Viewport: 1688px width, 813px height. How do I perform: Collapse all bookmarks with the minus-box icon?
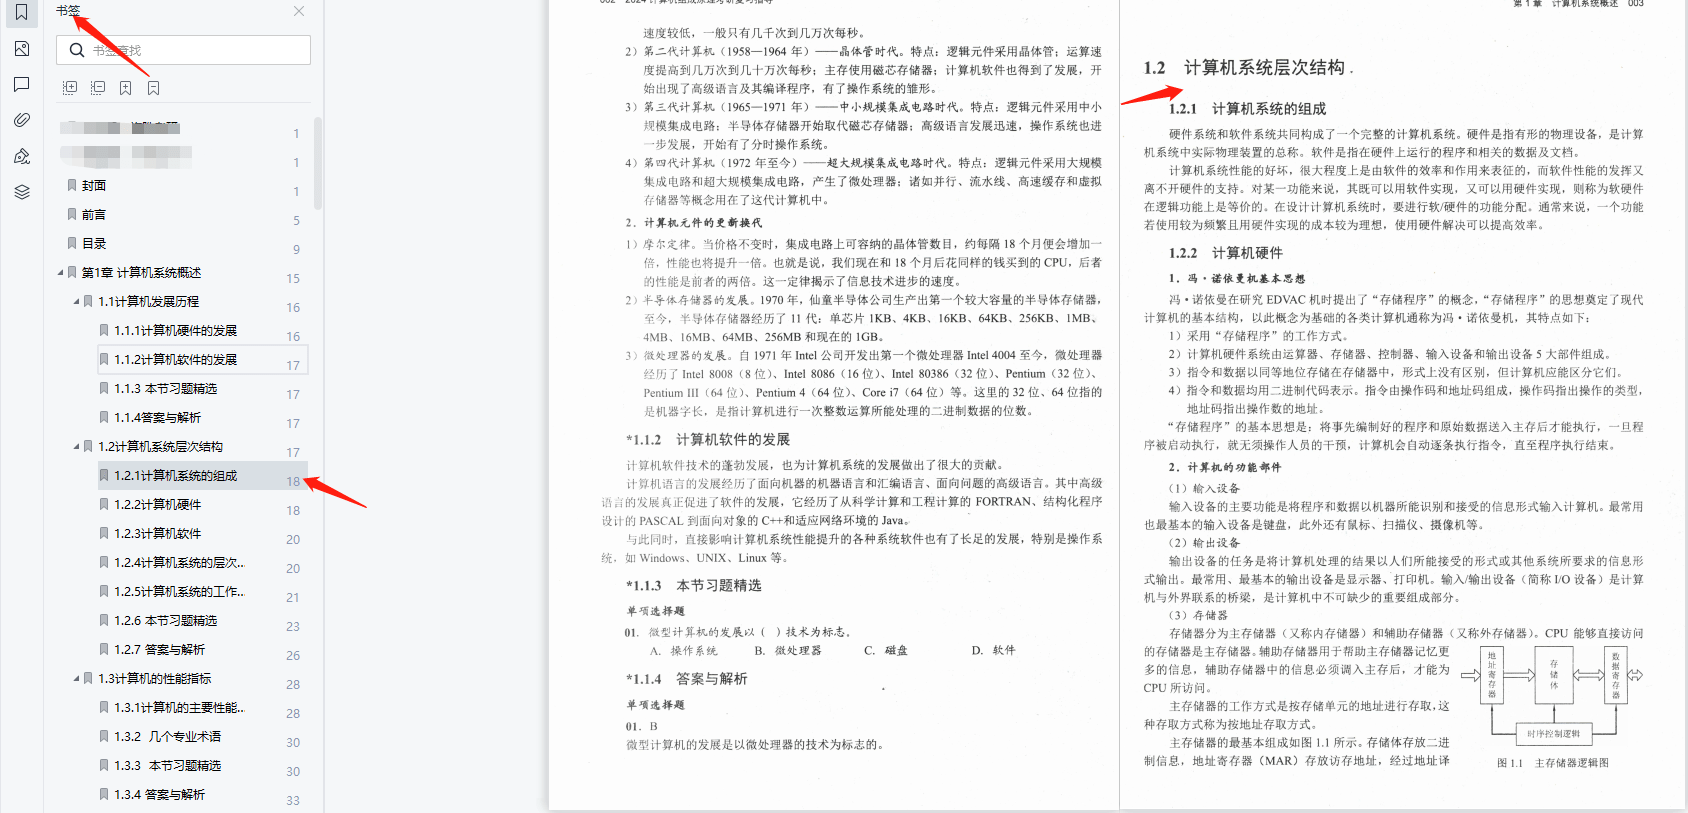(x=98, y=88)
